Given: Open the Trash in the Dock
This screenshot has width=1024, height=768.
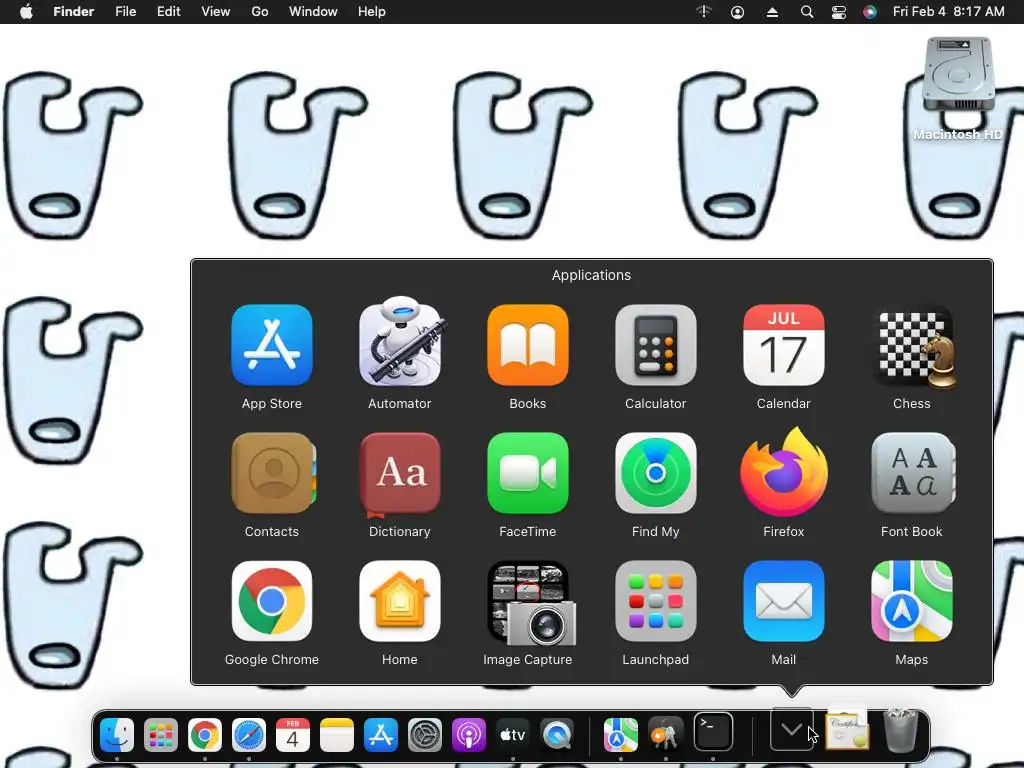Looking at the screenshot, I should [901, 731].
